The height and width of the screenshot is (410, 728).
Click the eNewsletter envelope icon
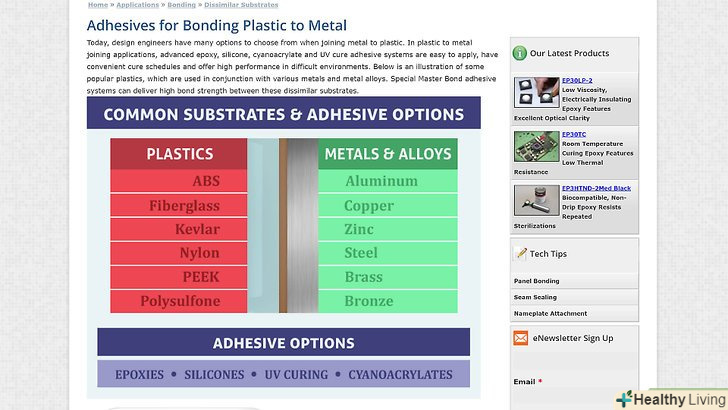pyautogui.click(x=520, y=338)
